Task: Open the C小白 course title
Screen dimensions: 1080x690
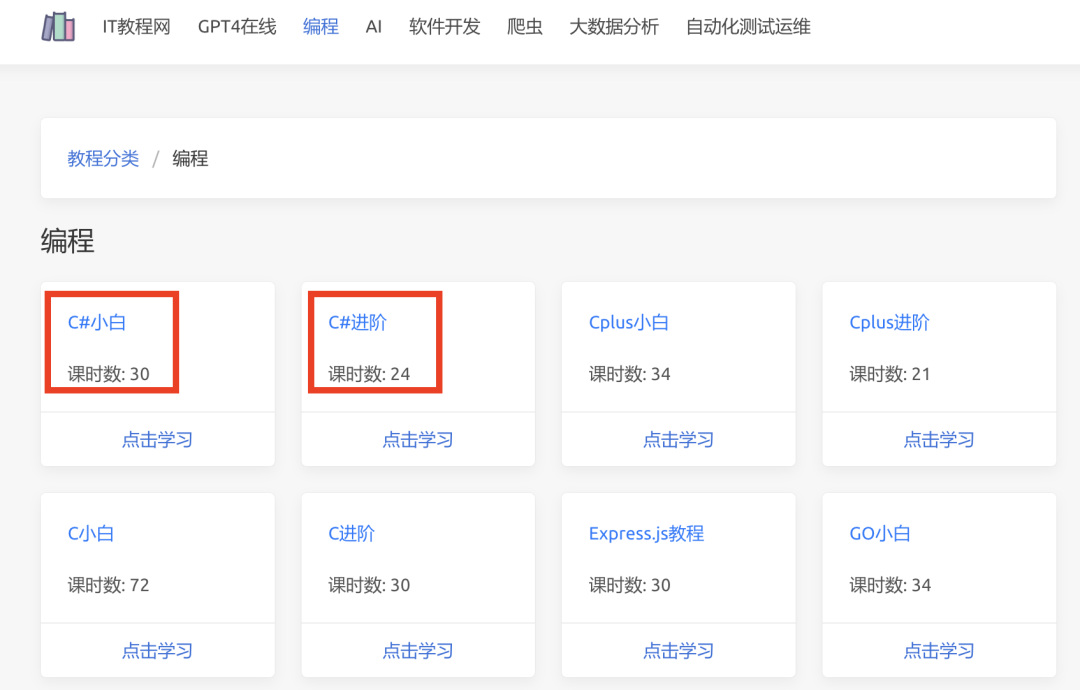Action: click(x=91, y=533)
